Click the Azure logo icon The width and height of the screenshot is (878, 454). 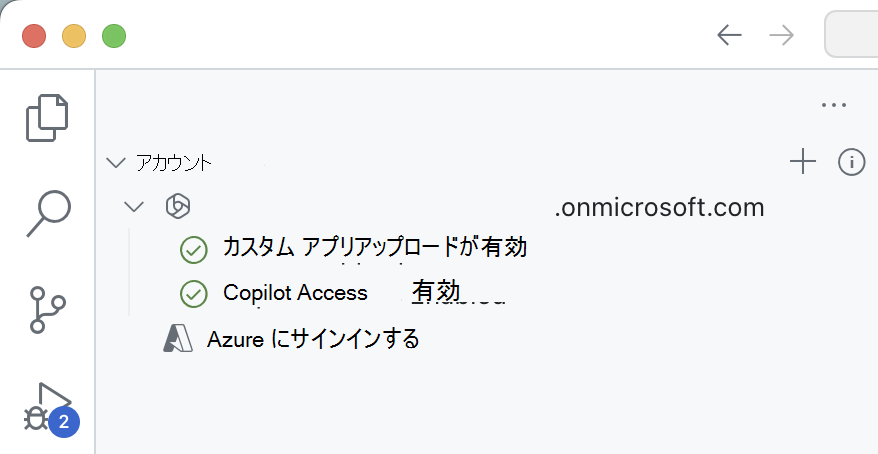[178, 339]
